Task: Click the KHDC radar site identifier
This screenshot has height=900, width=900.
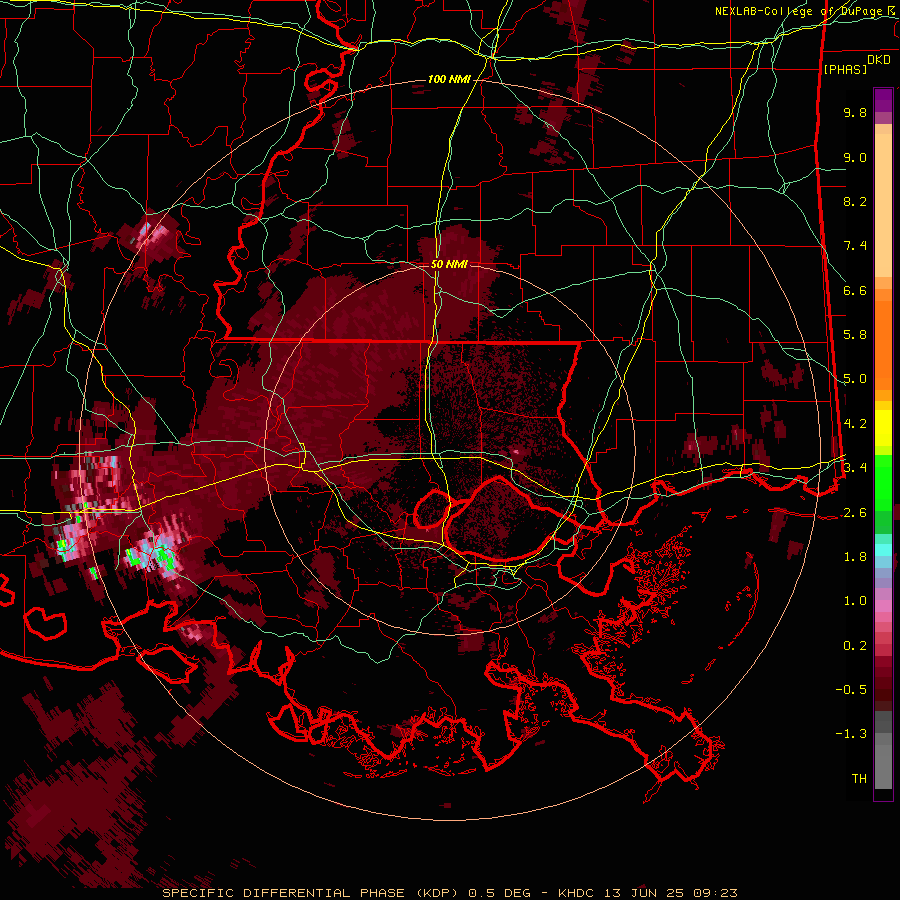Action: click(577, 893)
